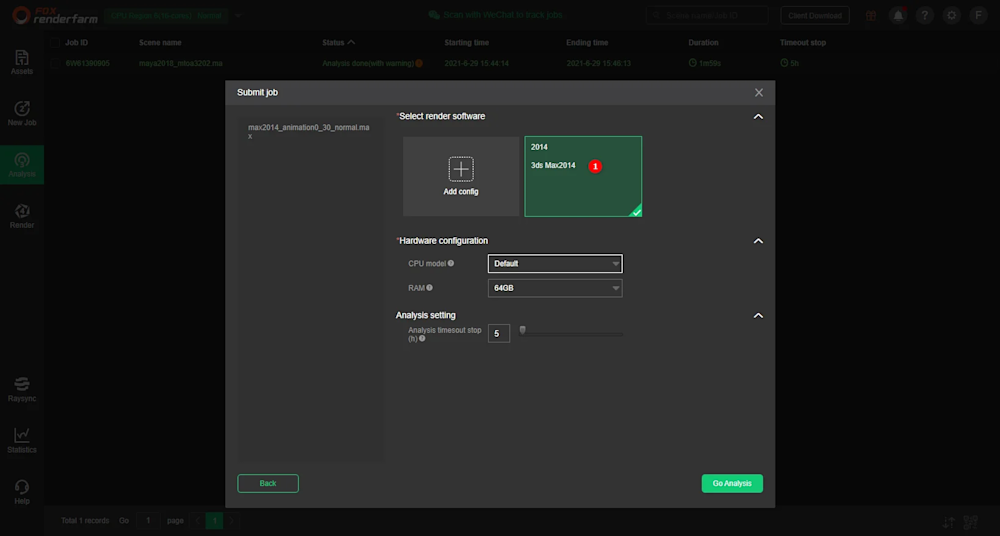Toggle select-all checkbox in Job ID header
Image resolution: width=1000 pixels, height=536 pixels.
click(55, 43)
